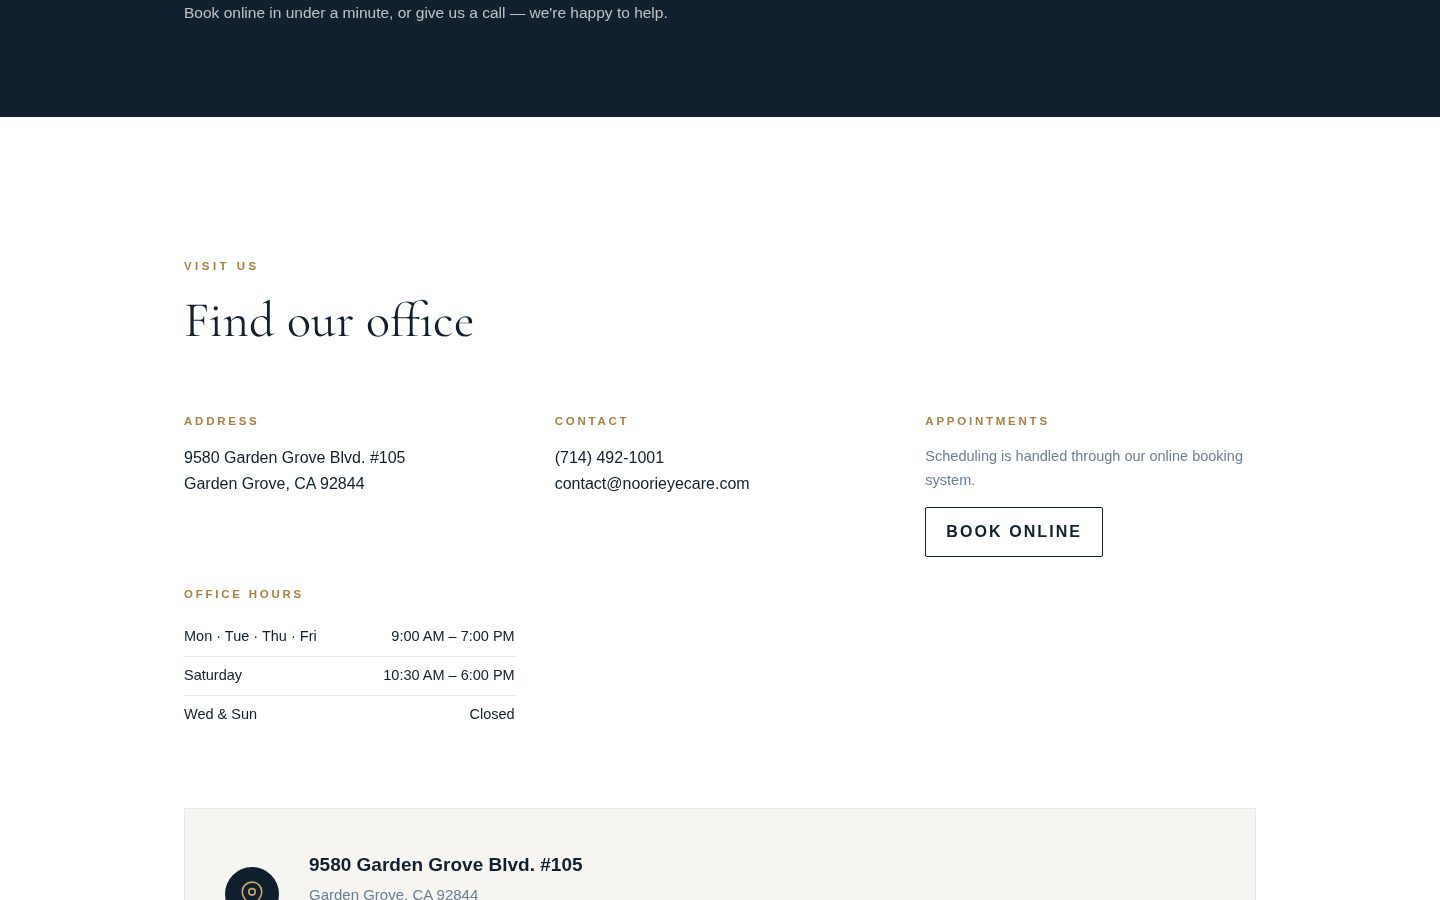This screenshot has height=900, width=1440.
Task: Select the 9580 Garden Grove Blvd. #105 address line
Action: pyautogui.click(x=294, y=457)
